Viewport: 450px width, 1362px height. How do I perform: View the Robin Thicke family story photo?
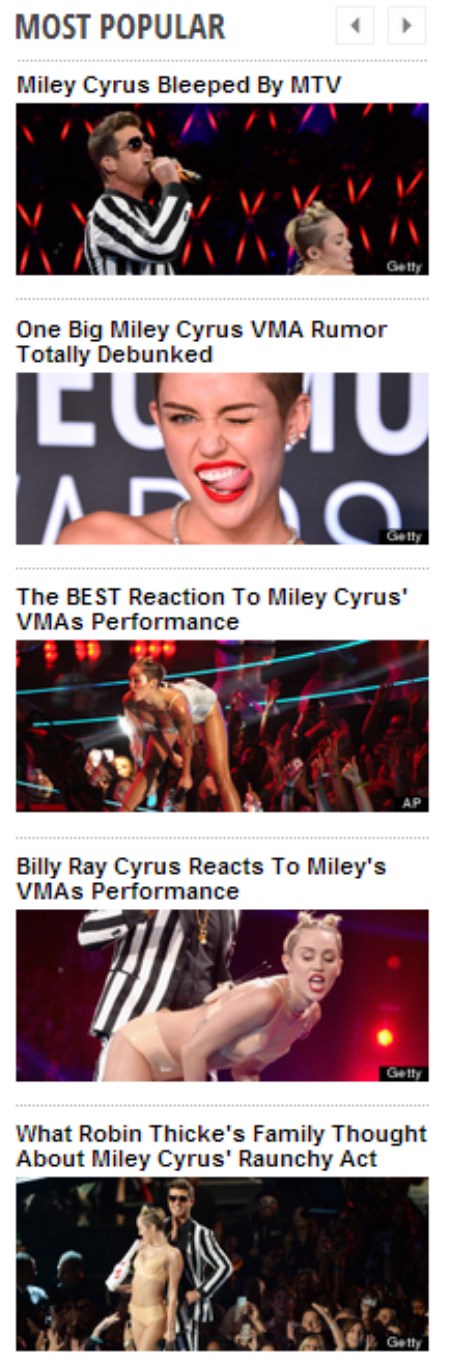[x=222, y=1263]
